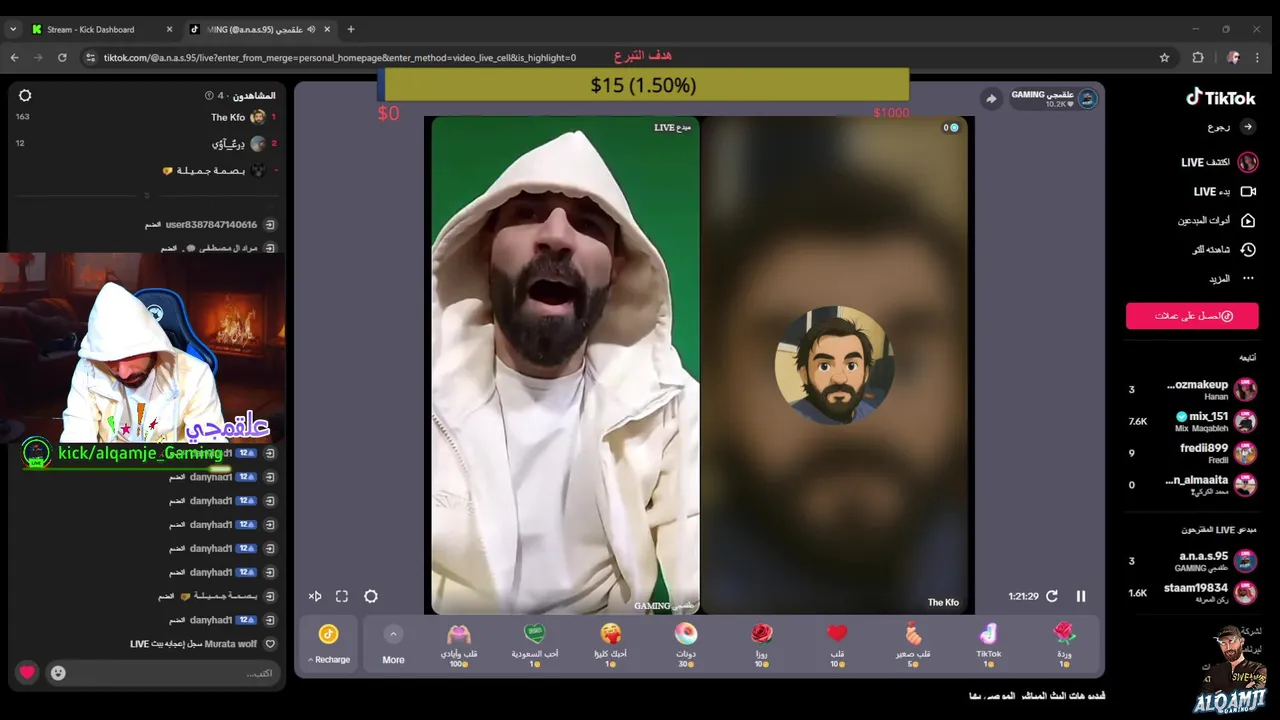Bookmark this page with star icon

tap(1164, 58)
